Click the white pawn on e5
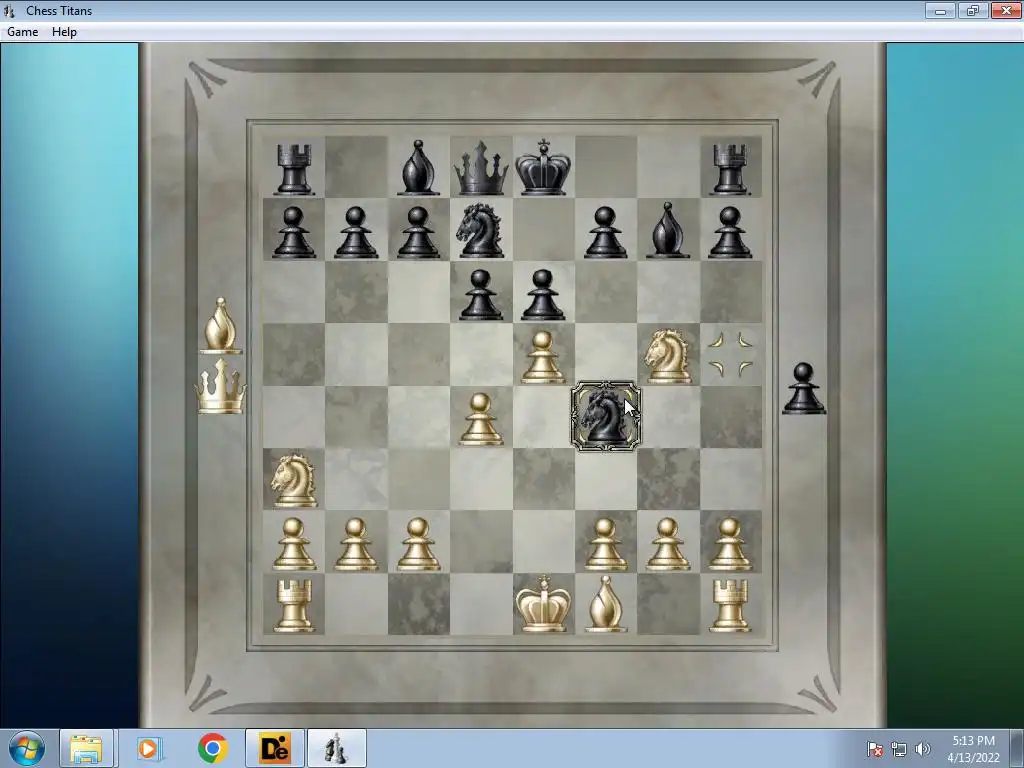 [543, 357]
